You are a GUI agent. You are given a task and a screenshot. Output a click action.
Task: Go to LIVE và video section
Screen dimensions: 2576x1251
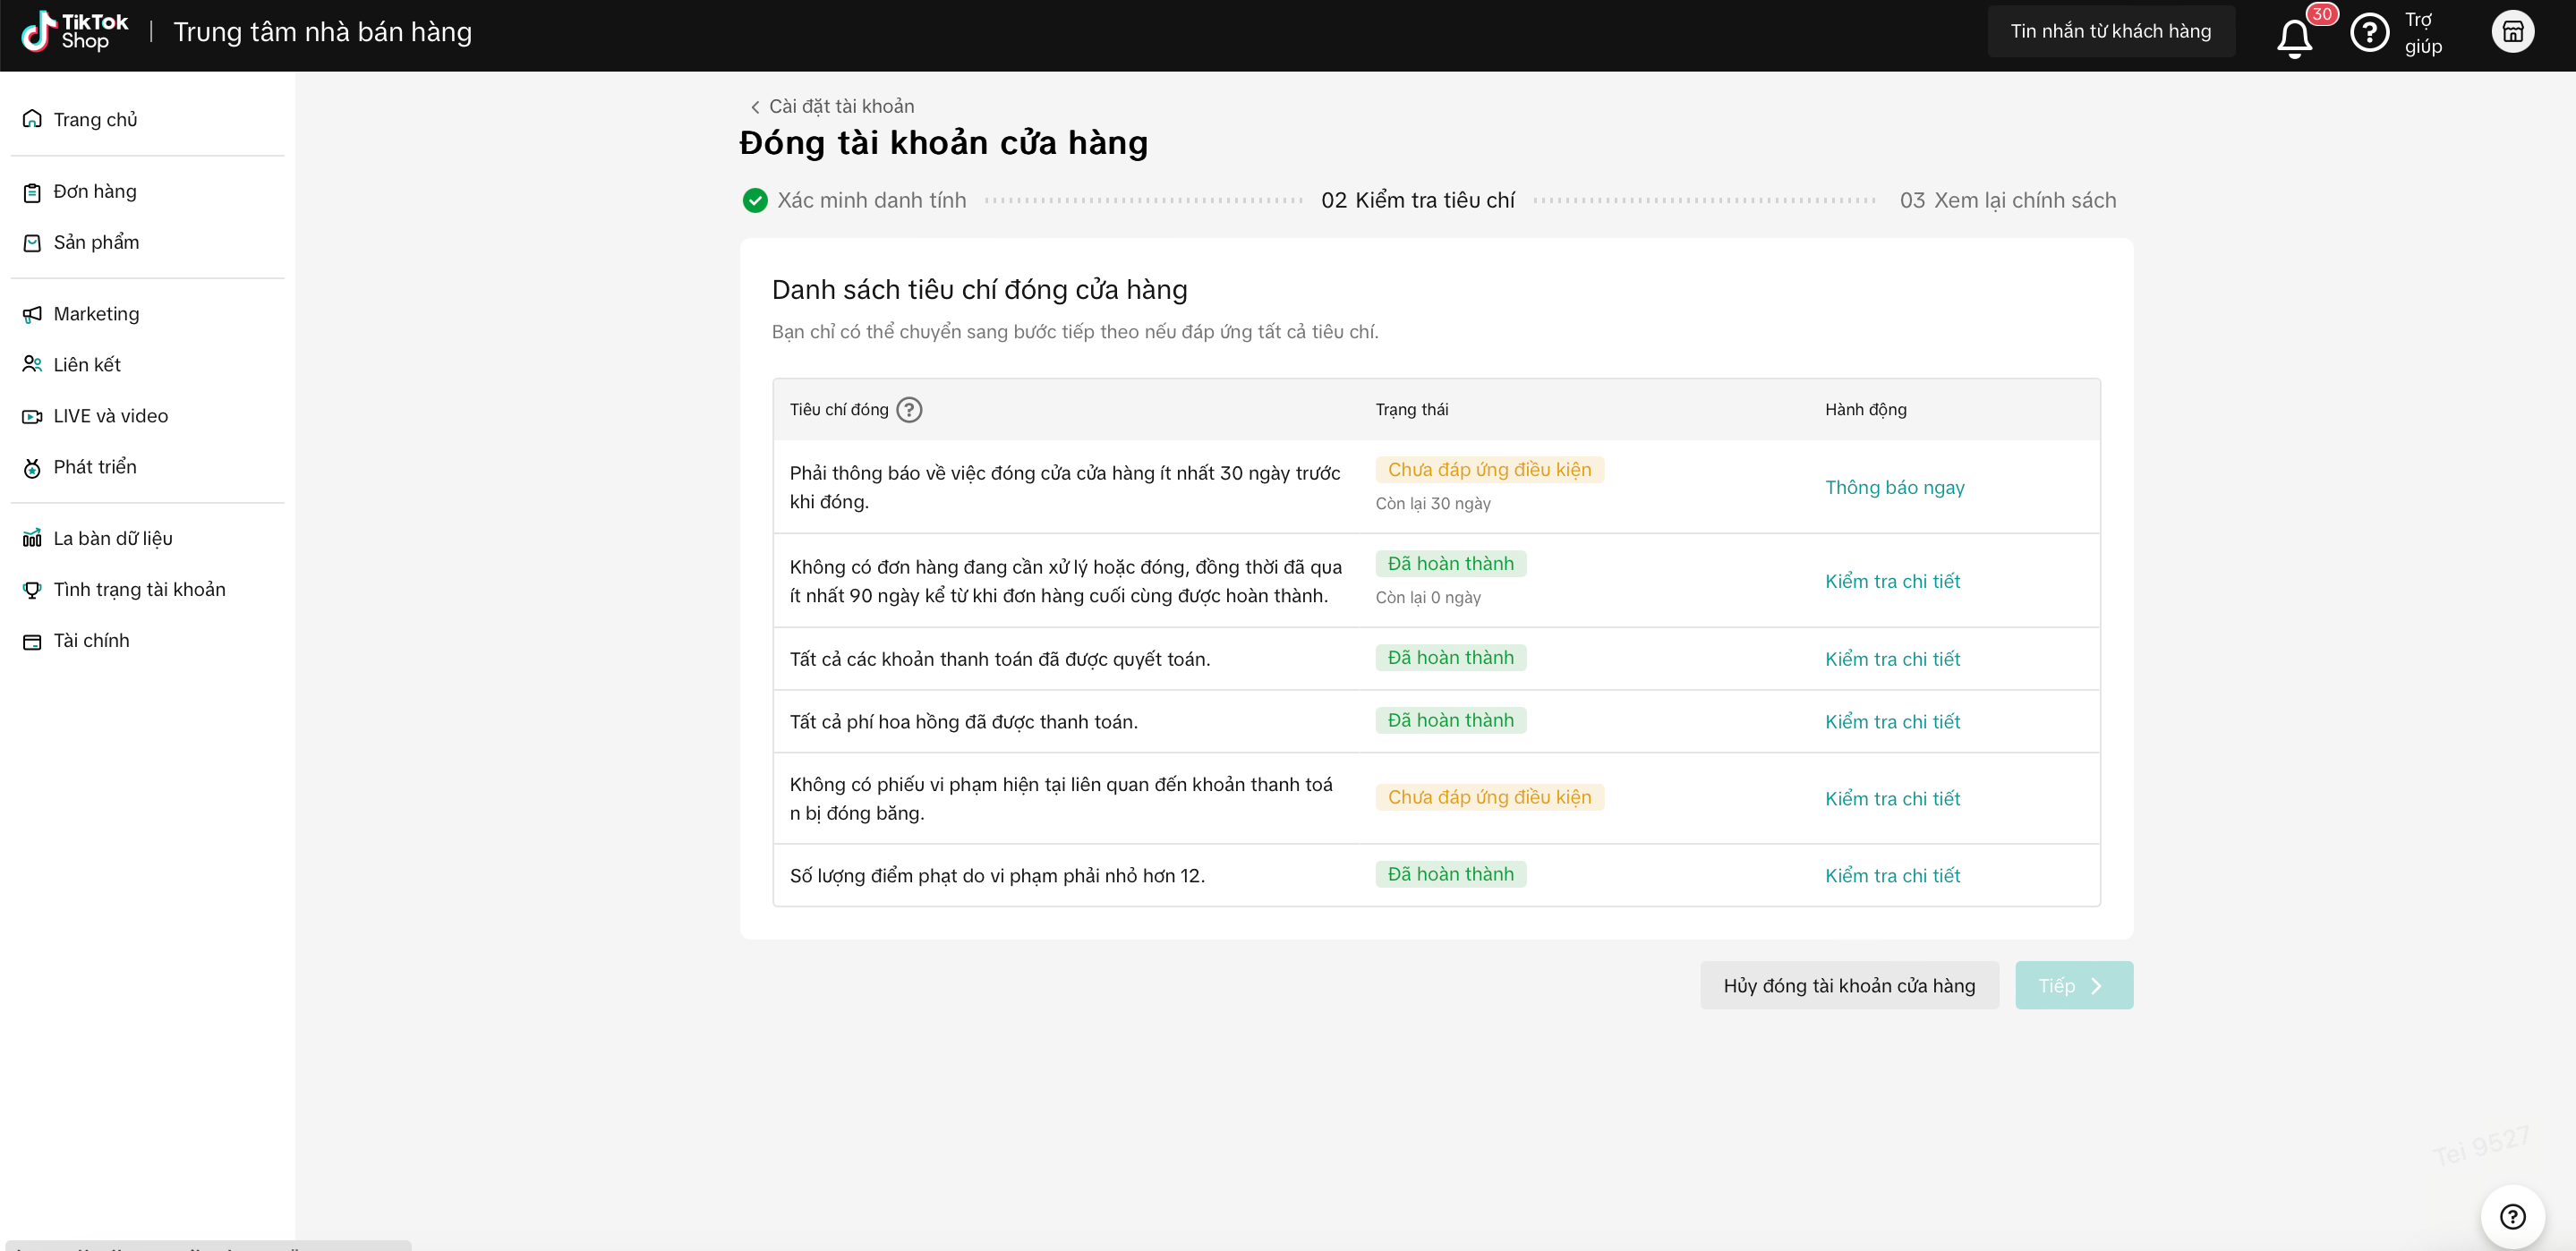[x=110, y=416]
